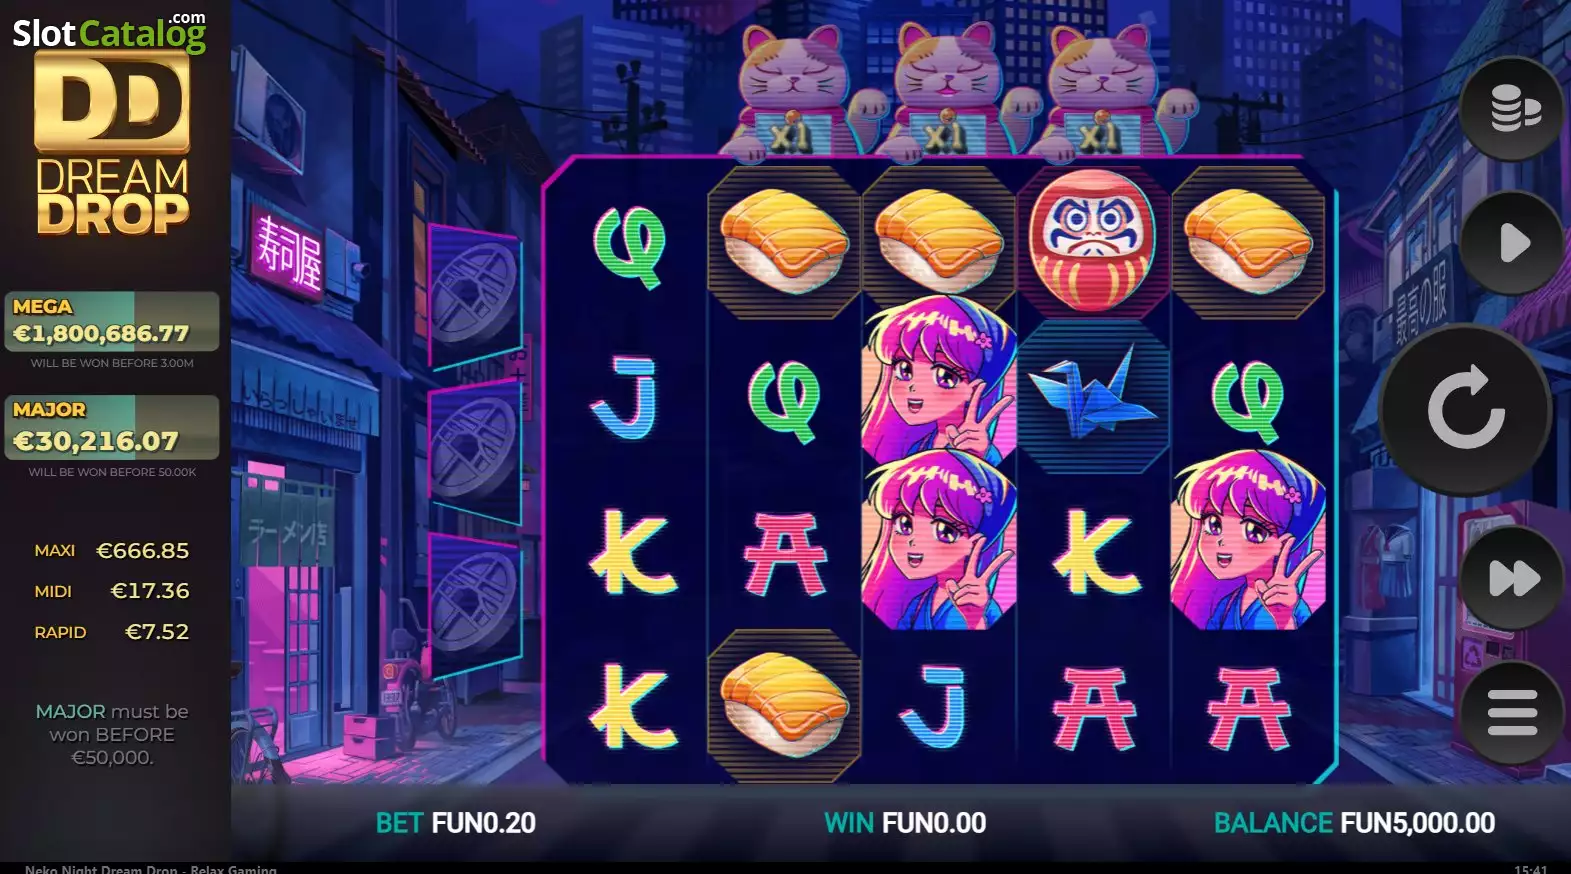This screenshot has height=874, width=1571.
Task: Open the hamburger menu button
Action: point(1513,712)
